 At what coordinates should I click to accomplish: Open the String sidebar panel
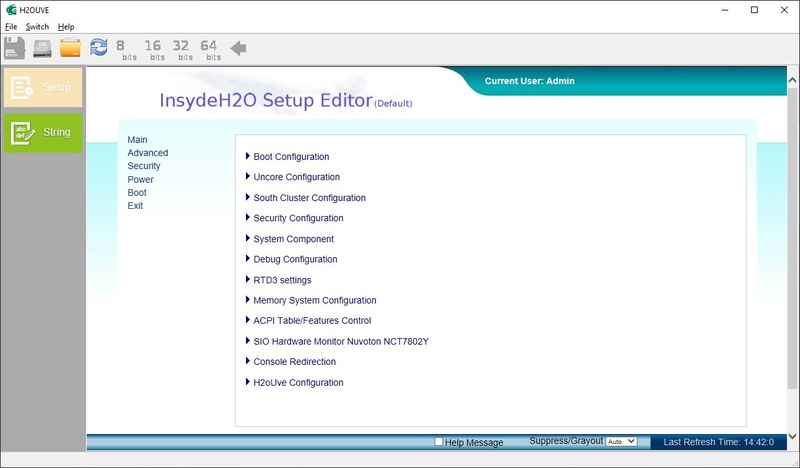43,133
